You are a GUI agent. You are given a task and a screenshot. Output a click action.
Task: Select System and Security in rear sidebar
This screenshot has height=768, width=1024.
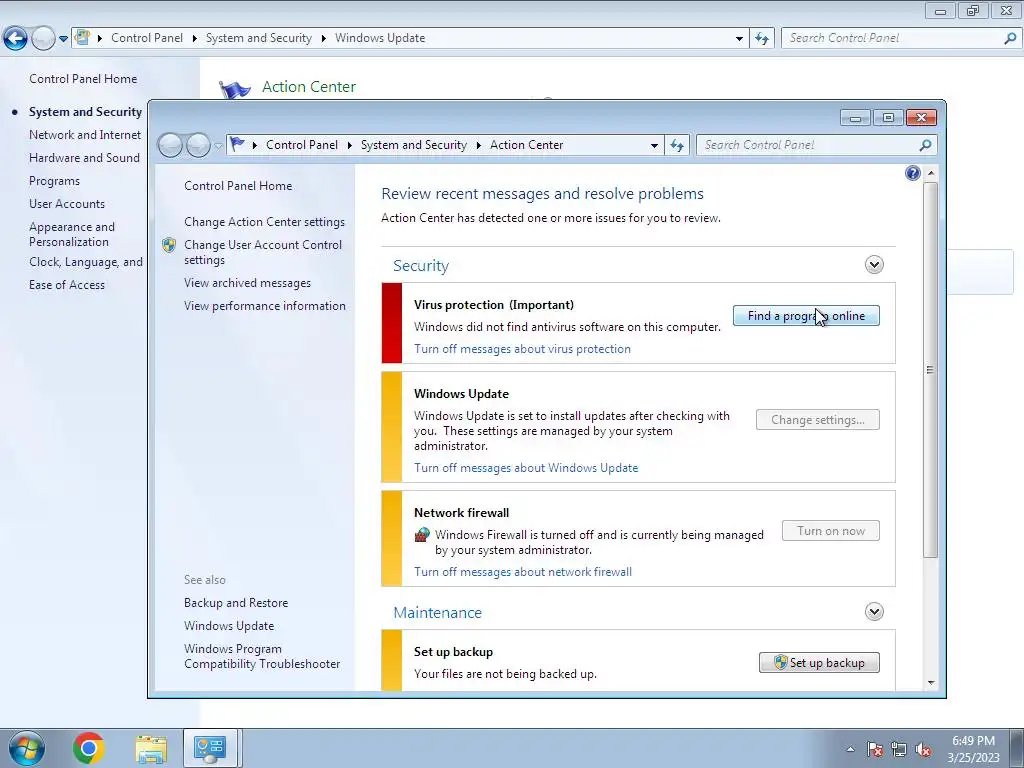86,112
